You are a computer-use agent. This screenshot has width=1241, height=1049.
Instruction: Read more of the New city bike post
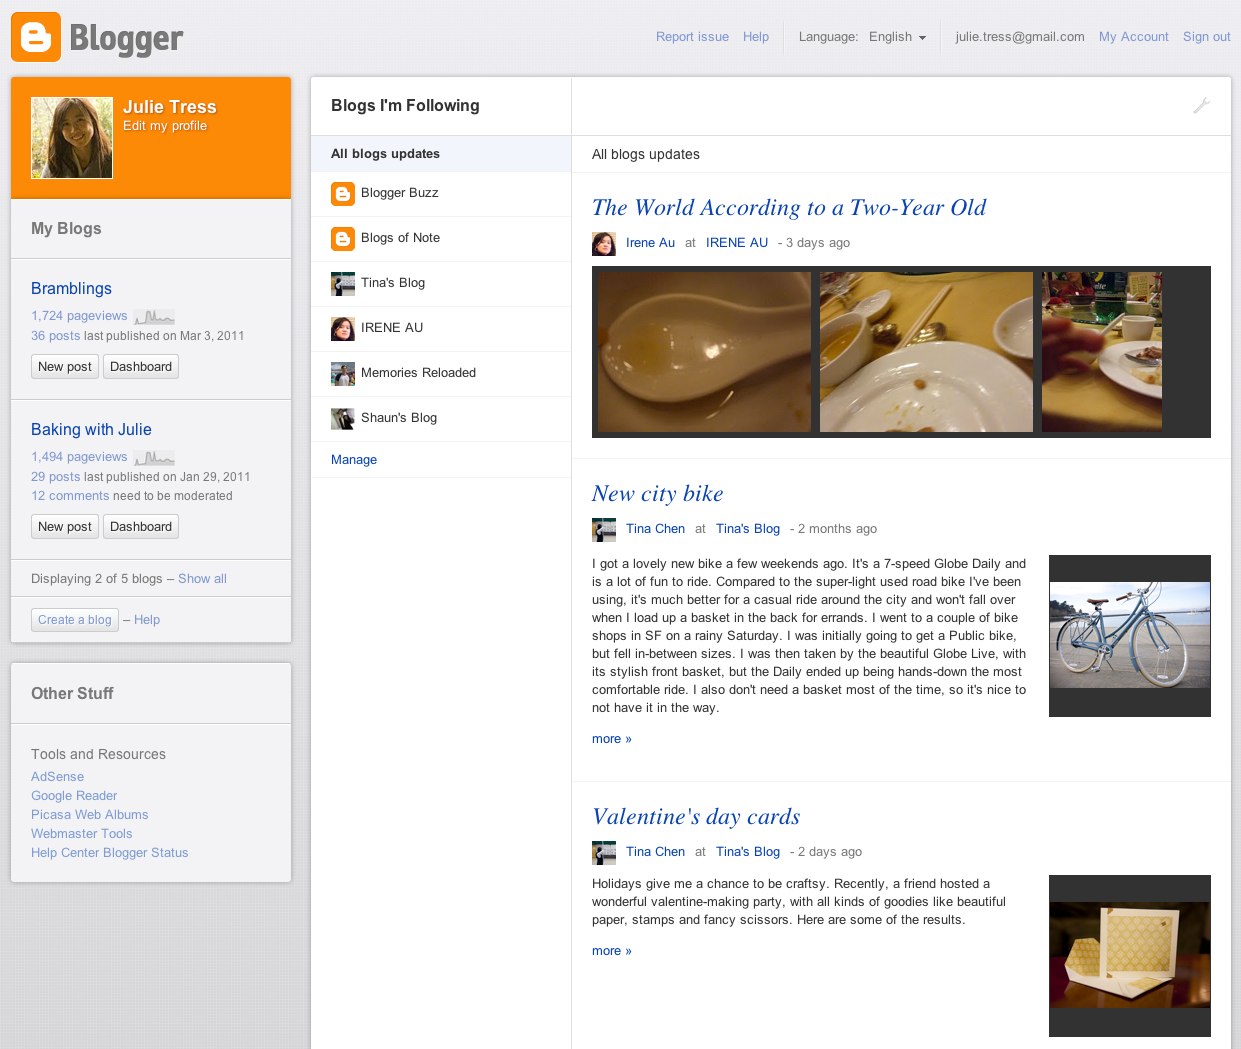610,738
